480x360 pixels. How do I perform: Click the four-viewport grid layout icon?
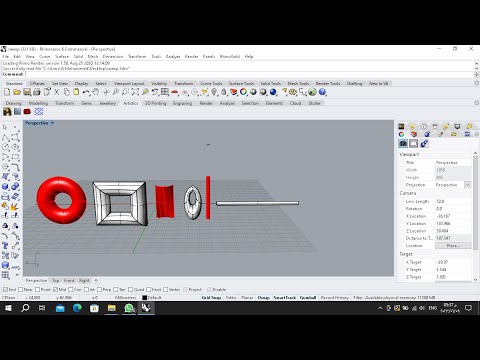coord(165,92)
